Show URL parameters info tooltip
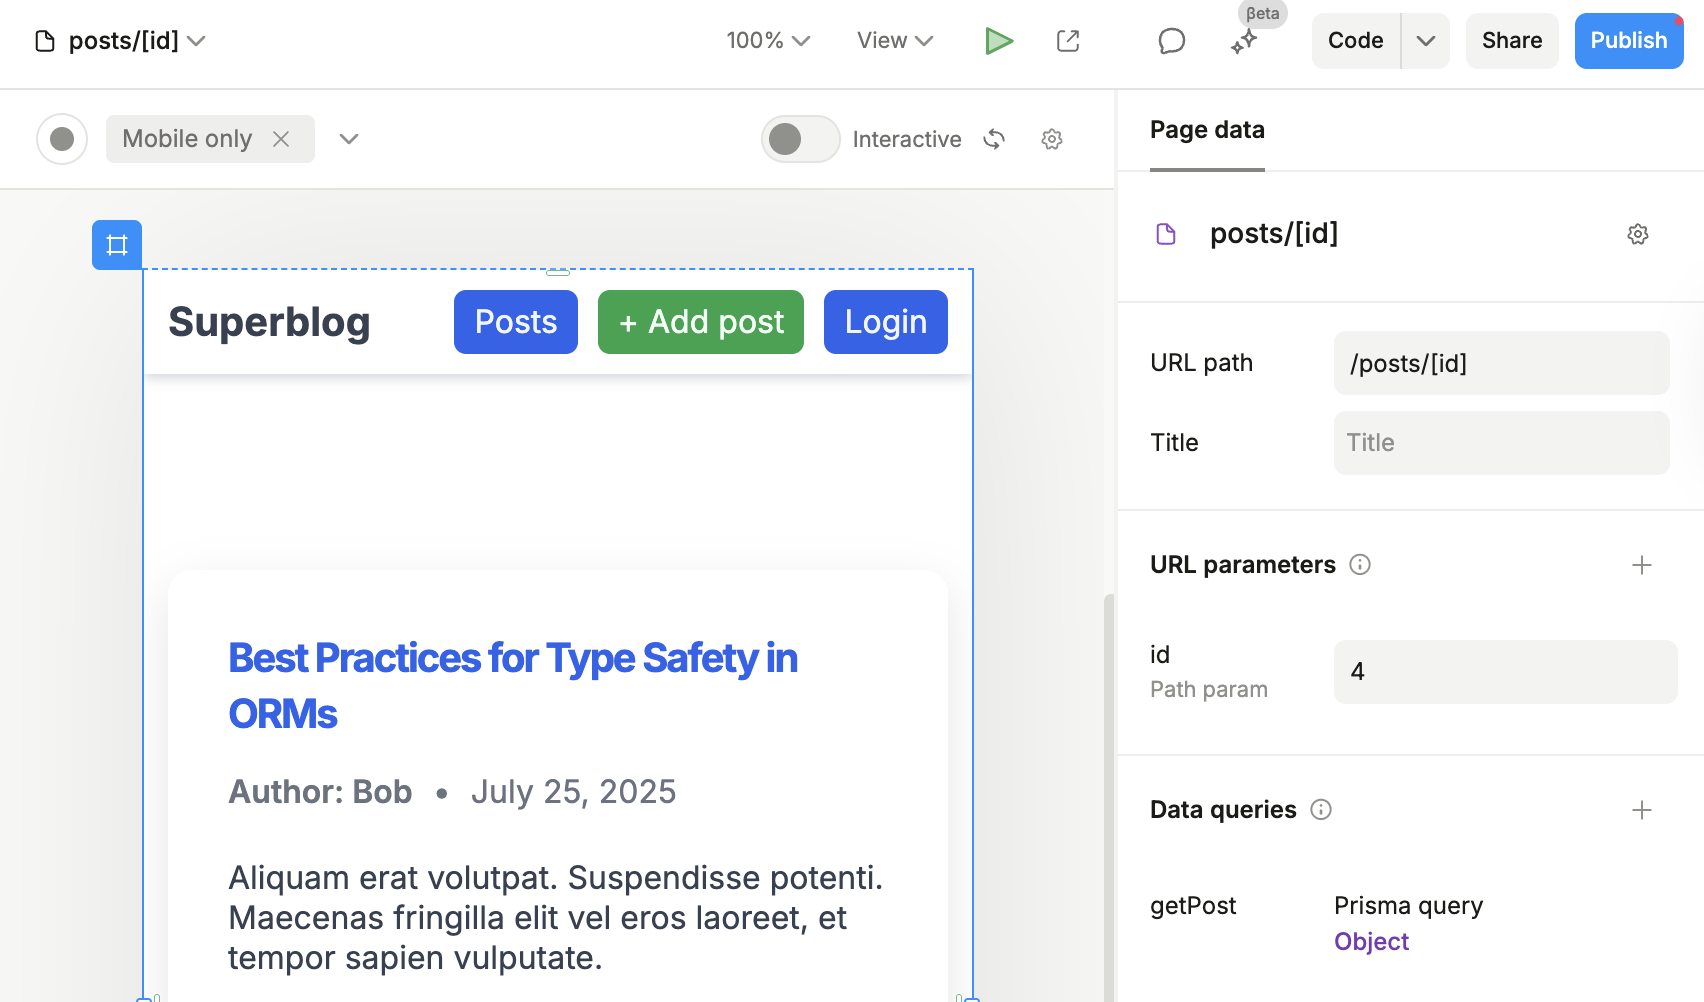The height and width of the screenshot is (1002, 1704). pos(1360,565)
